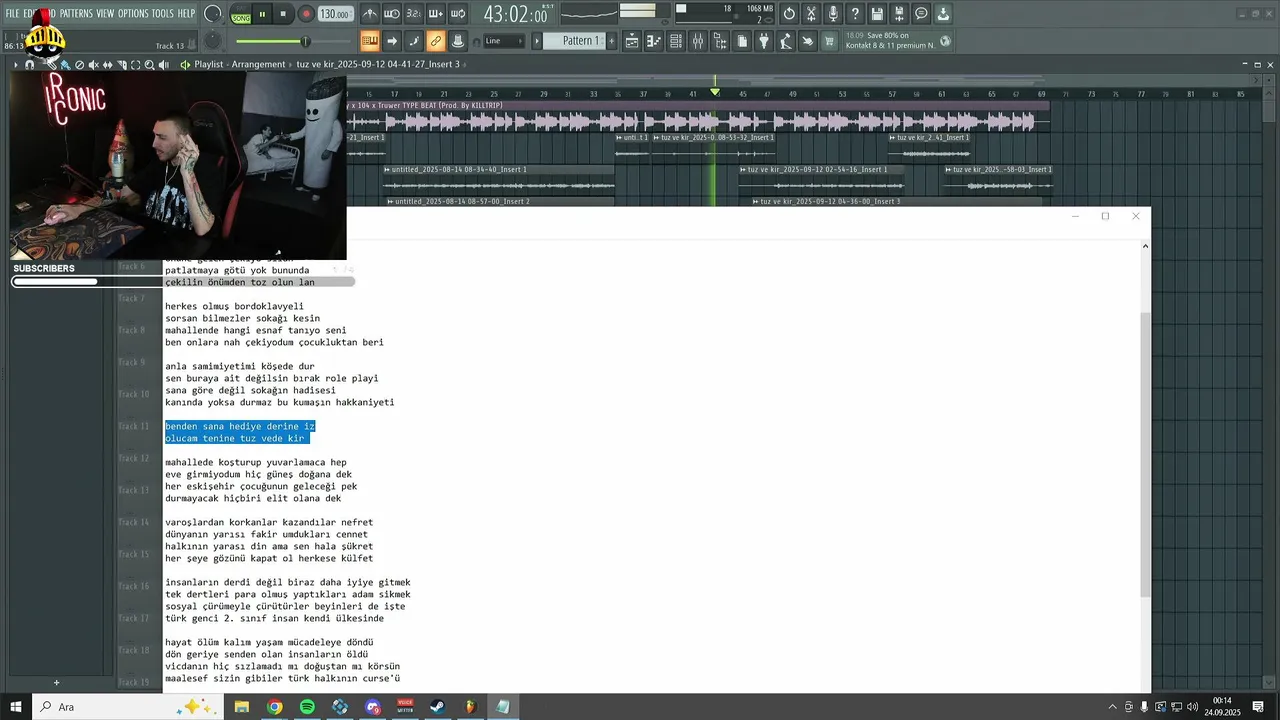Open the FILE menu

tap(12, 13)
